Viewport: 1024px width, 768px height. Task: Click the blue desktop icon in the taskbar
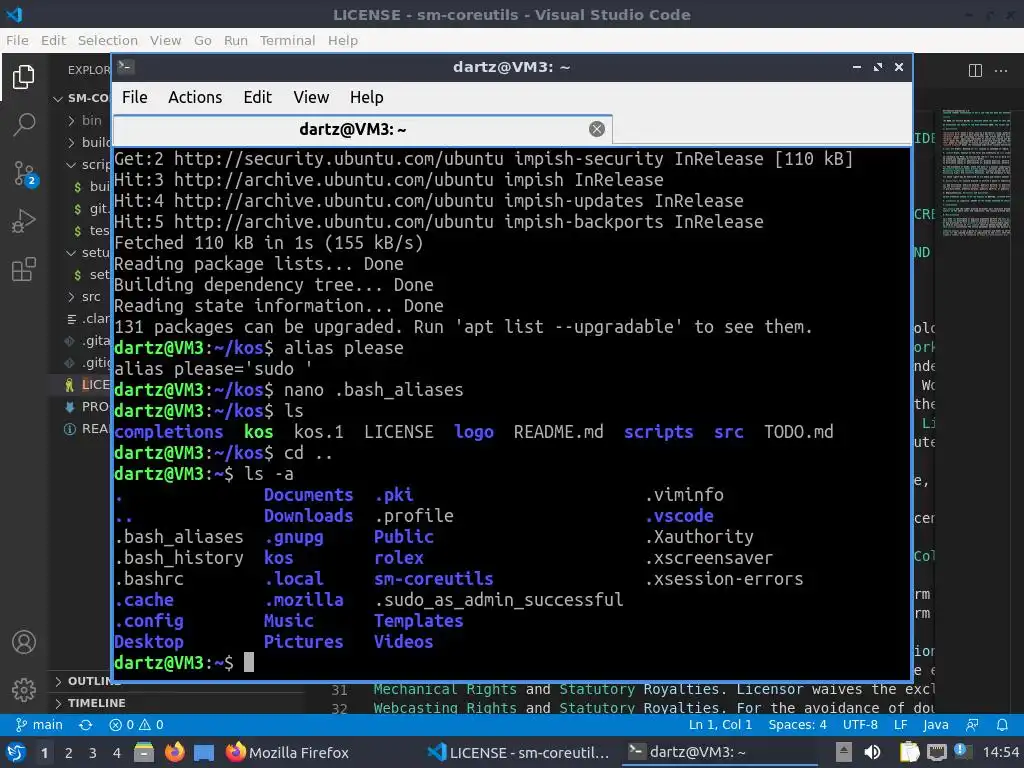point(204,753)
